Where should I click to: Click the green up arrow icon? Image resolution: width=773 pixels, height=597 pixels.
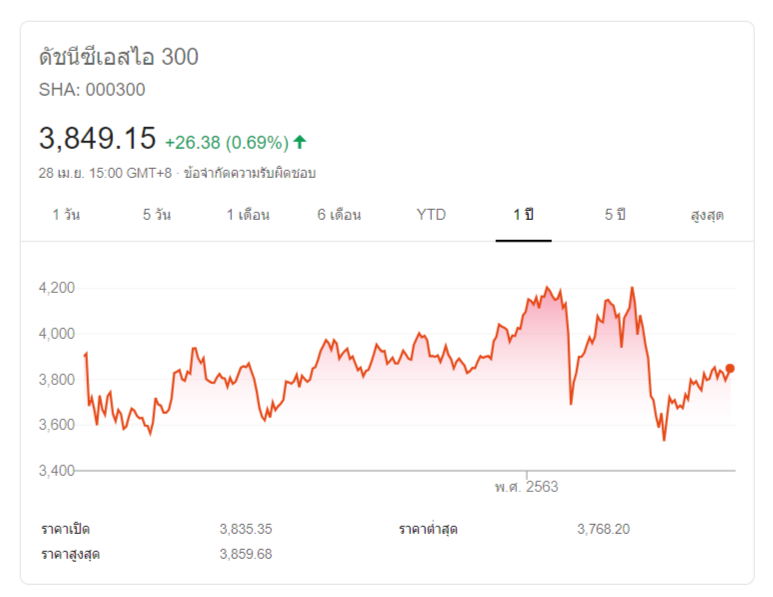(x=300, y=142)
